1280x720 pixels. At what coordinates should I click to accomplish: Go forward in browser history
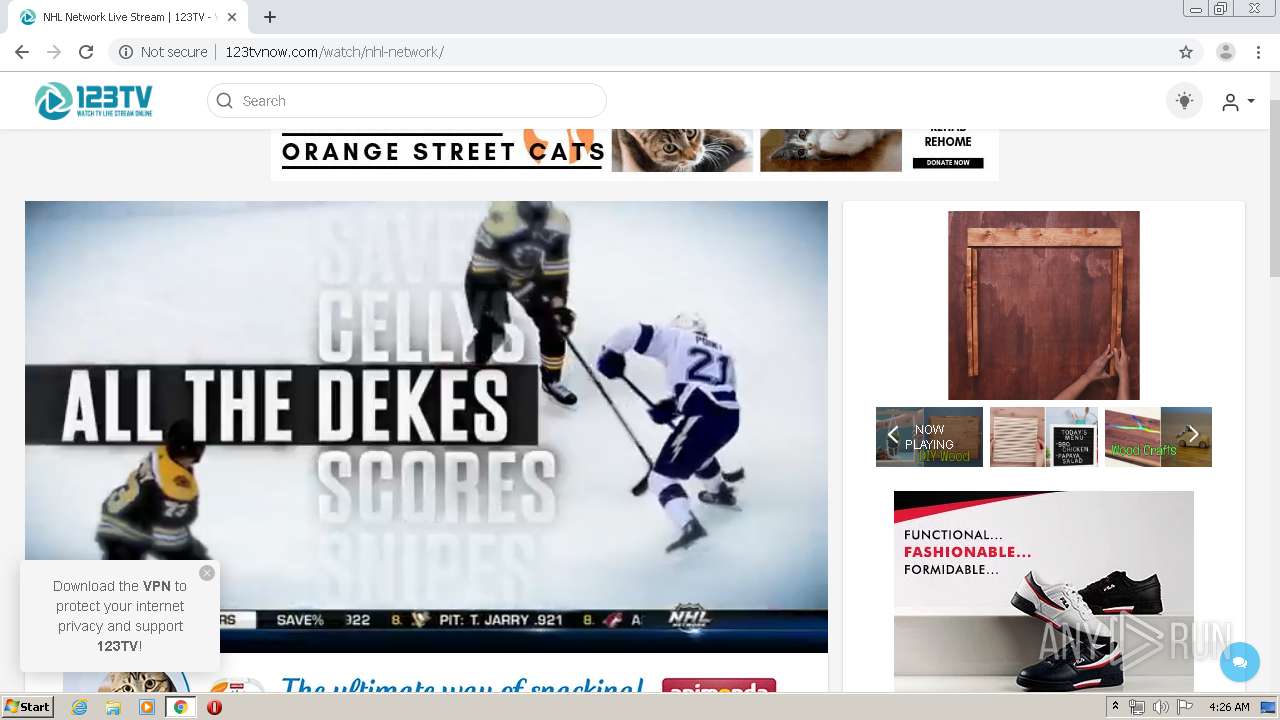(54, 52)
